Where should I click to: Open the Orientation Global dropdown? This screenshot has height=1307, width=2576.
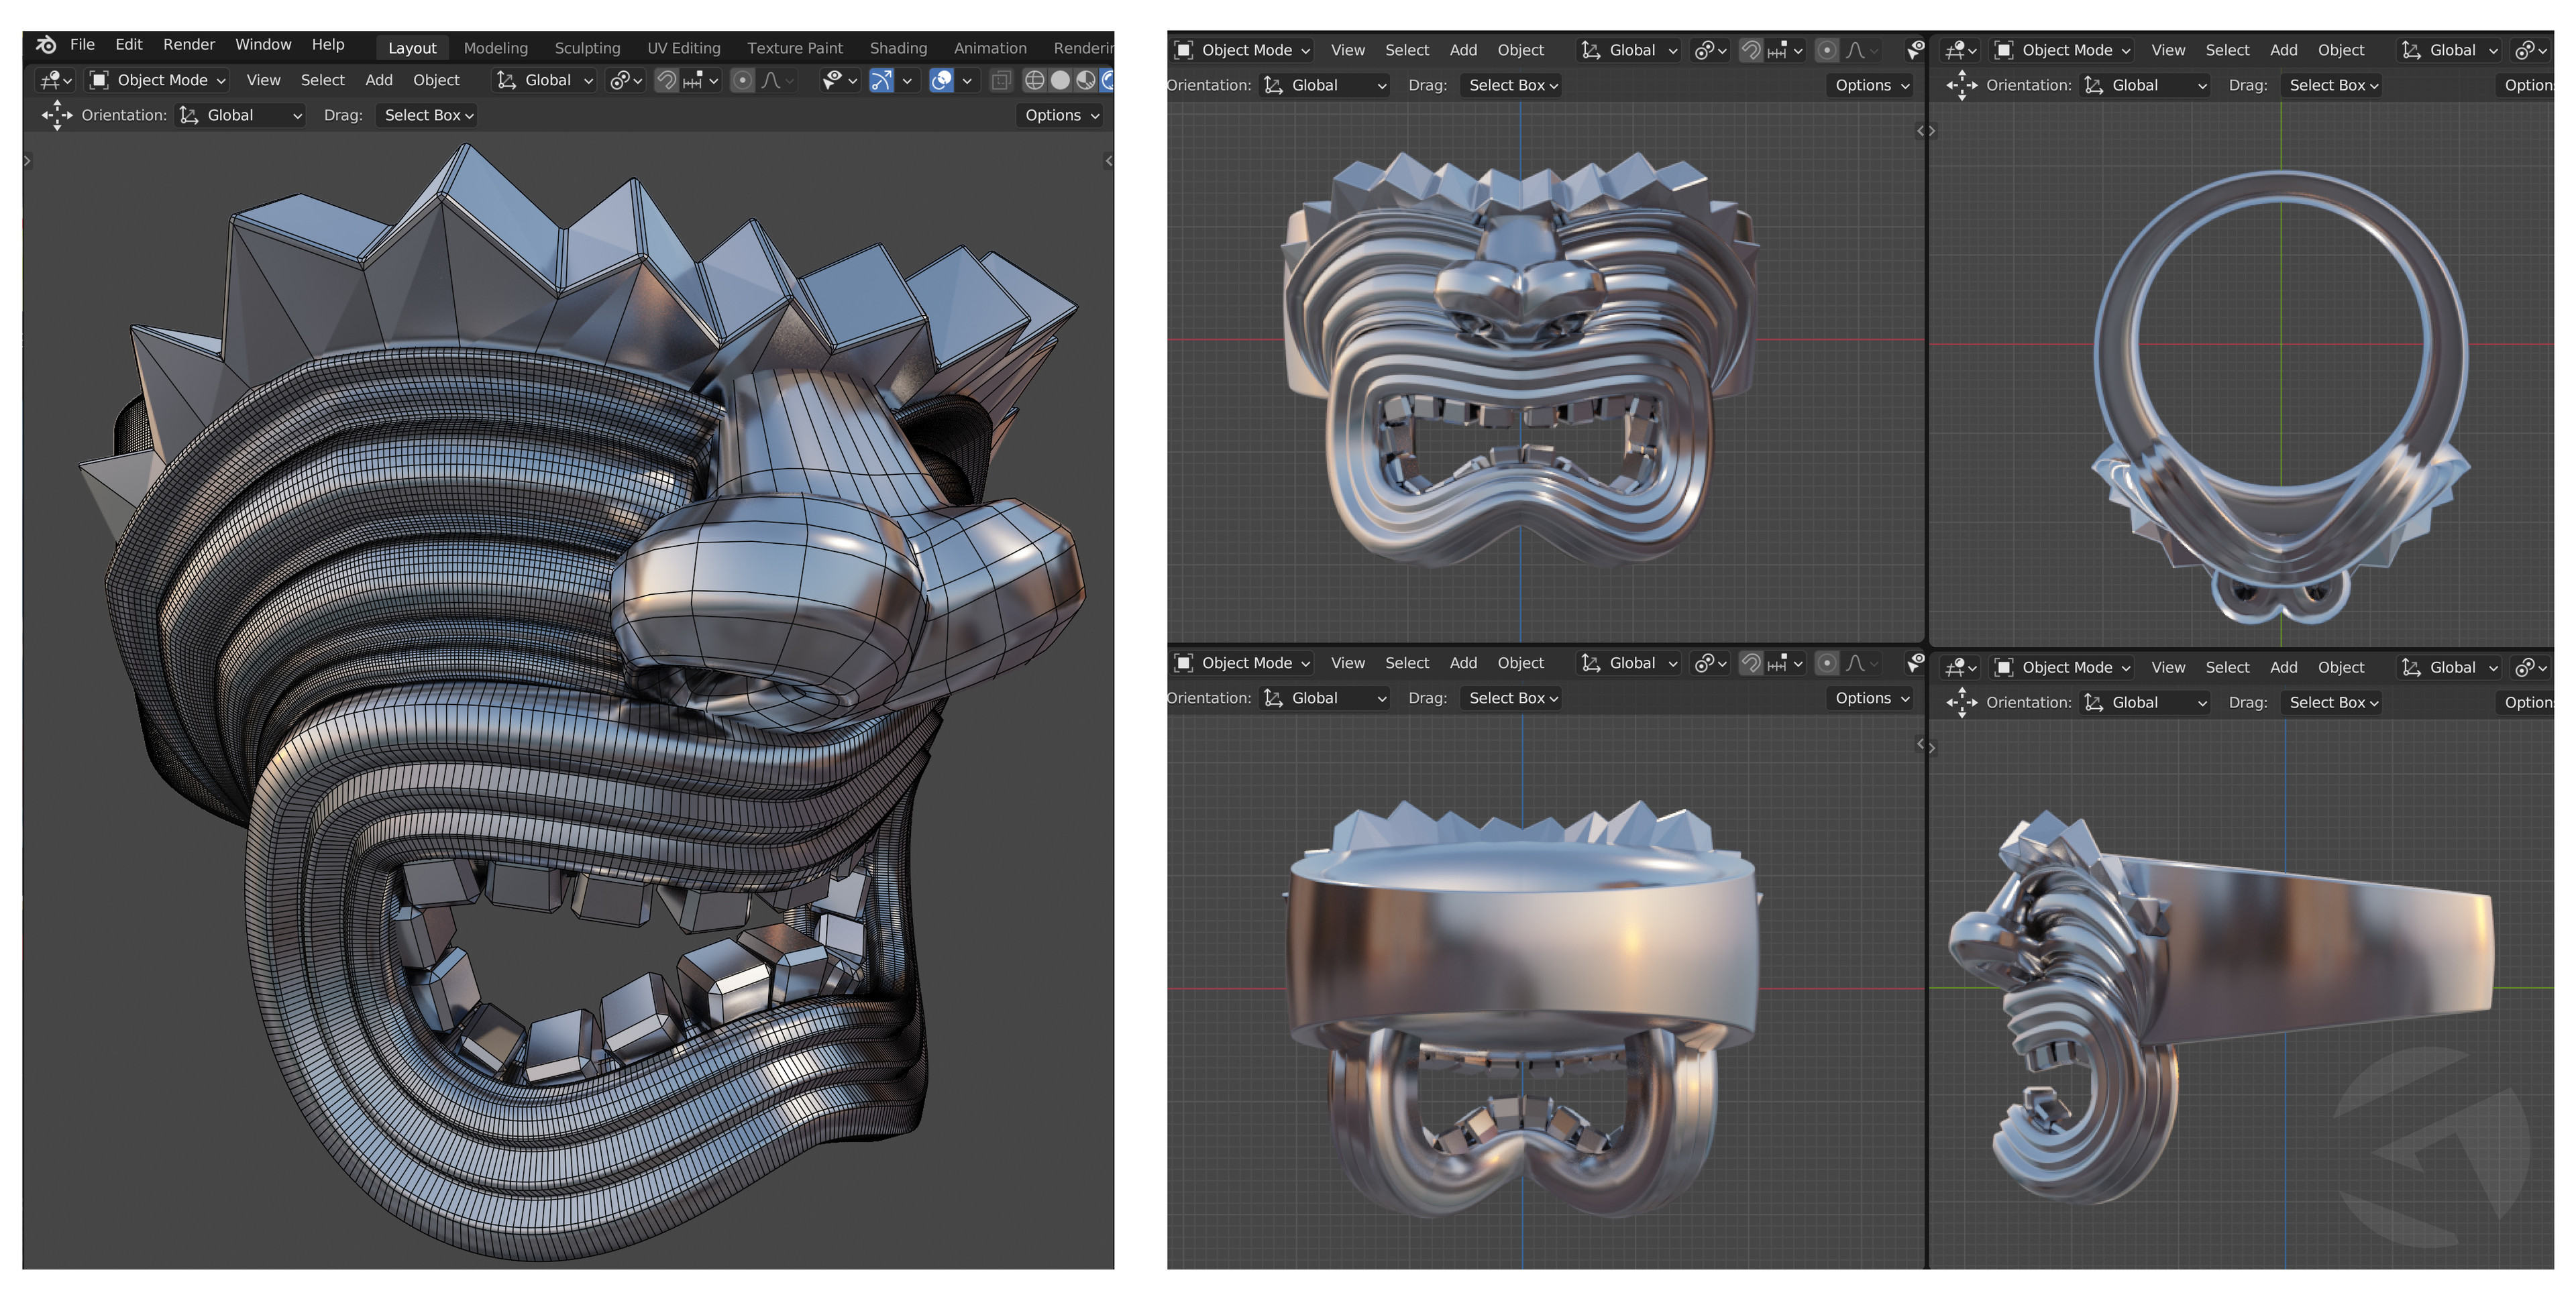[x=240, y=115]
